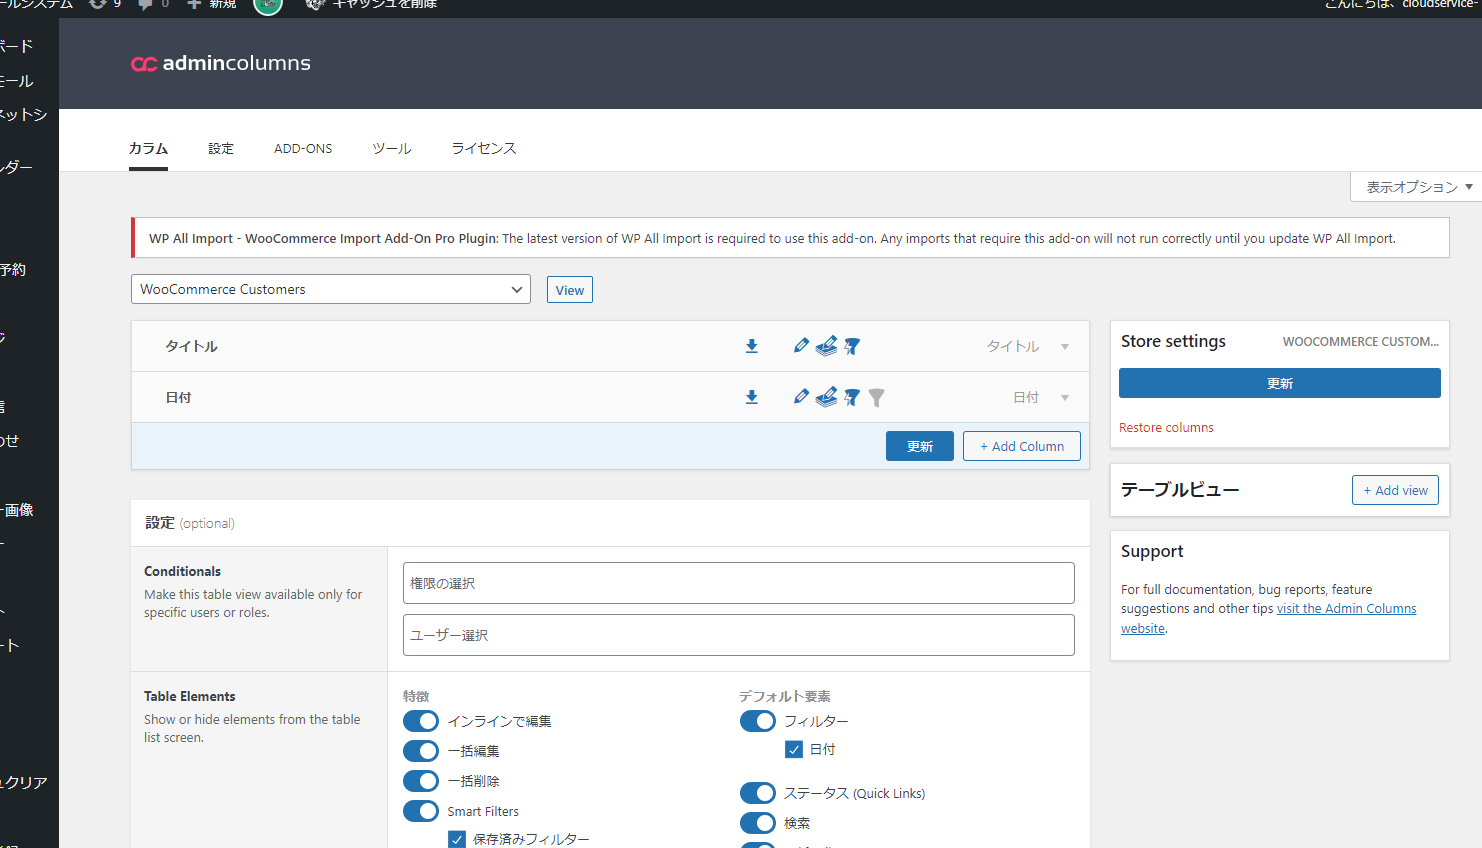Switch to the 設定 tab

(x=221, y=148)
